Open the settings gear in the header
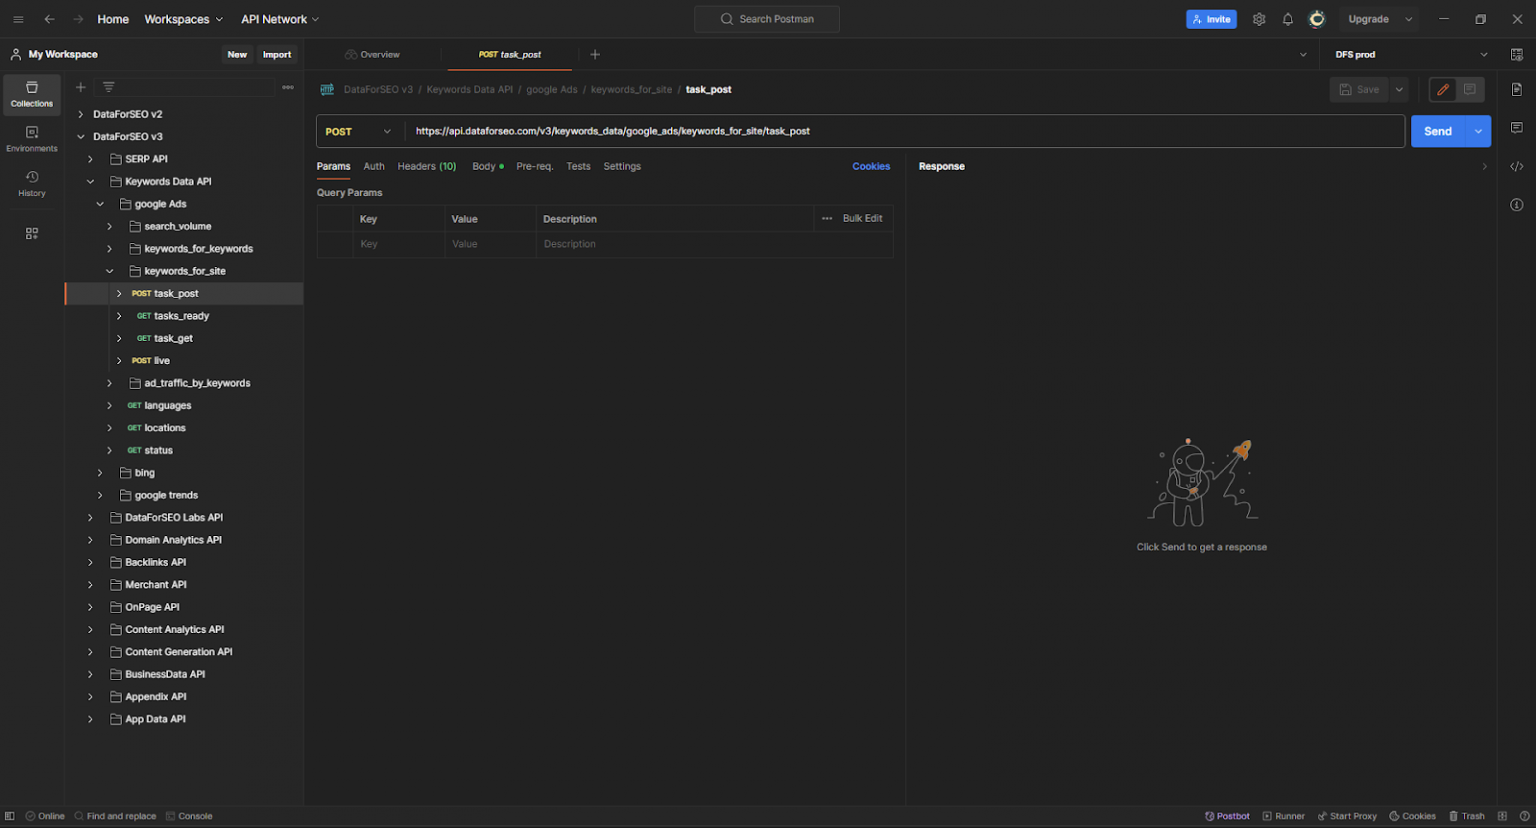1536x828 pixels. pyautogui.click(x=1259, y=19)
